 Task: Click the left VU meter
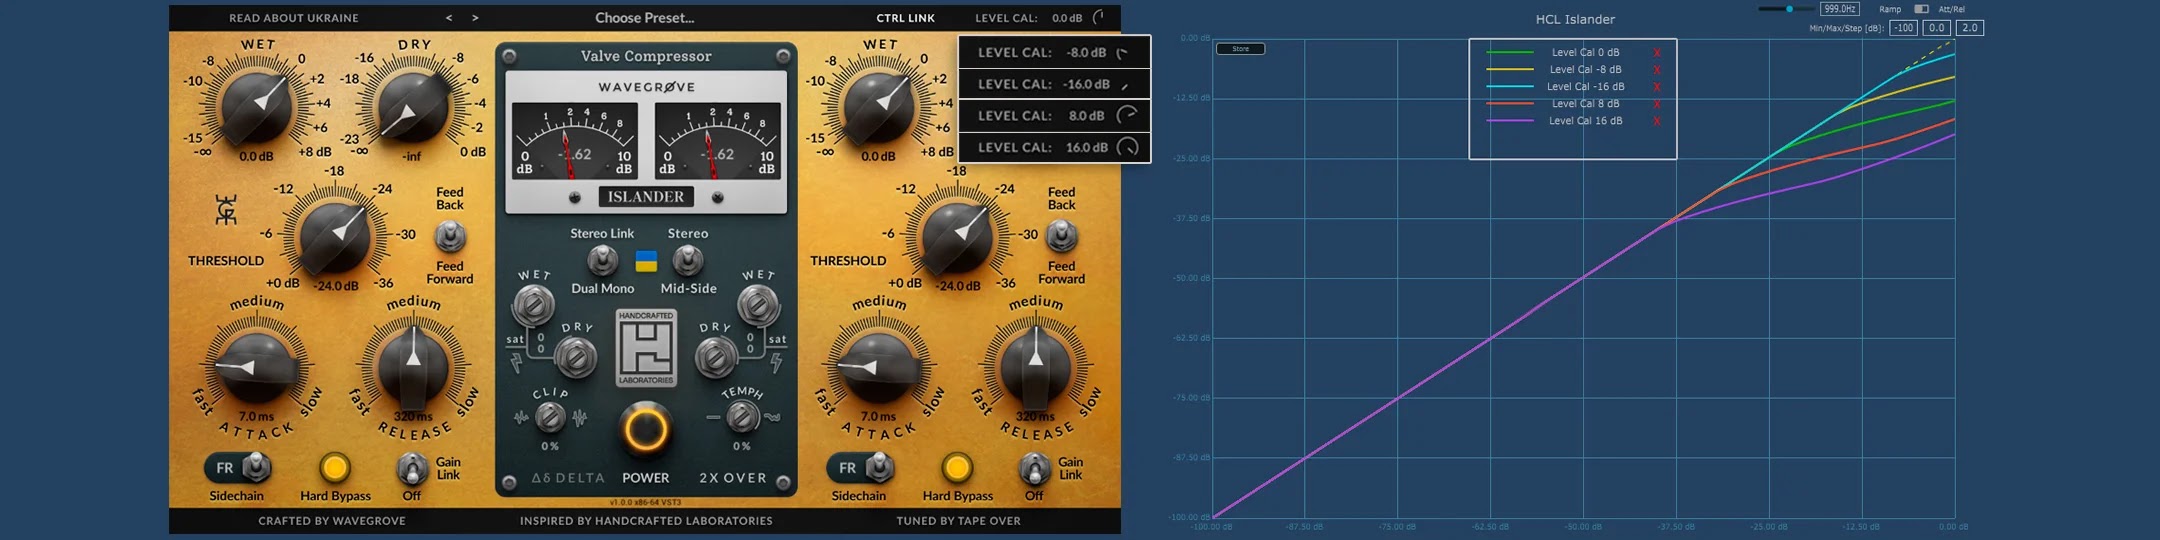pyautogui.click(x=575, y=141)
